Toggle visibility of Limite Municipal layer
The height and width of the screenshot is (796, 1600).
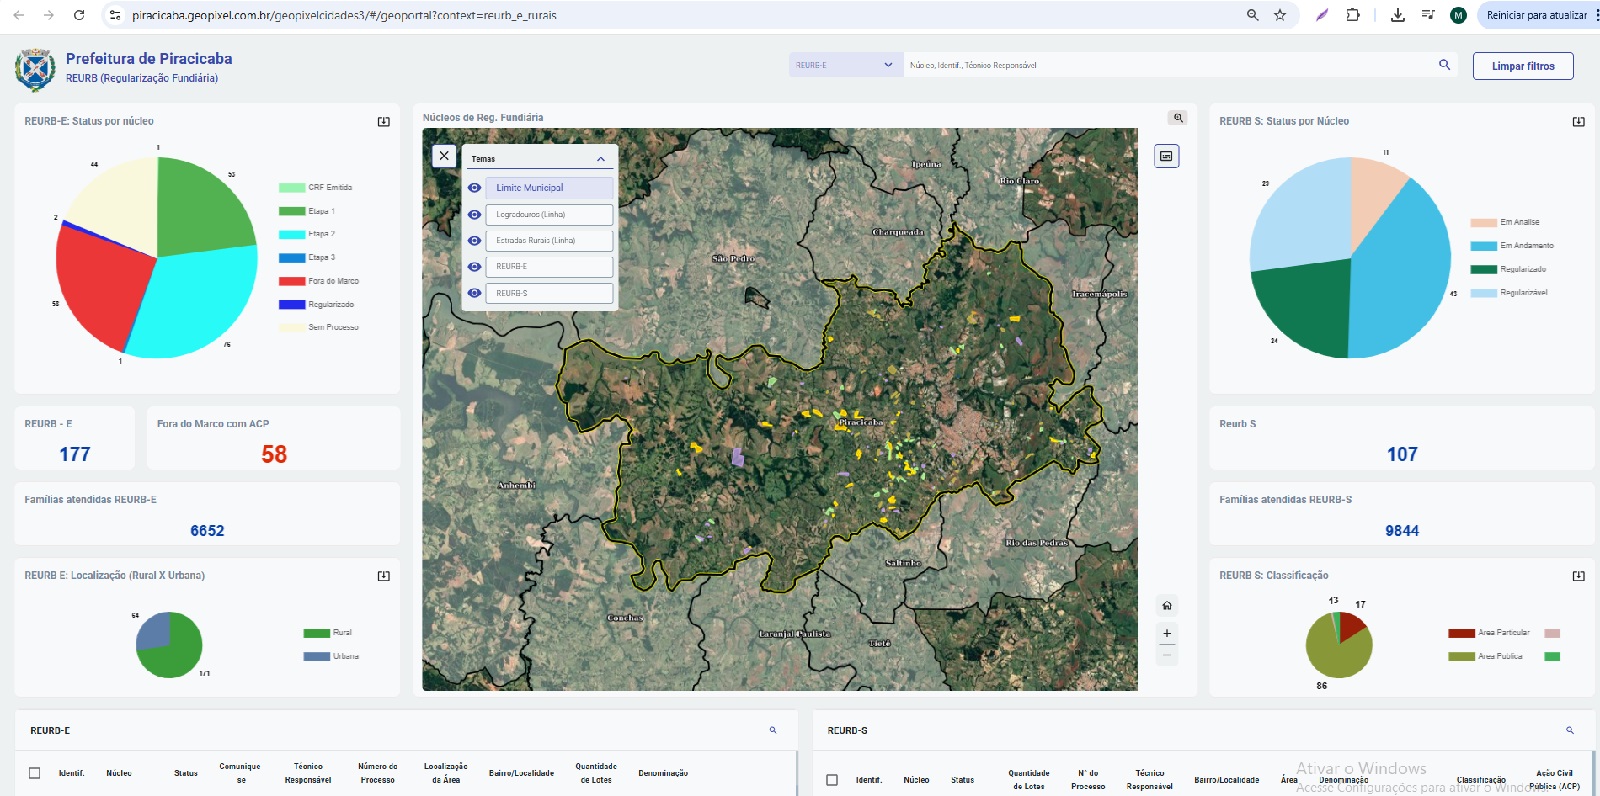click(474, 188)
